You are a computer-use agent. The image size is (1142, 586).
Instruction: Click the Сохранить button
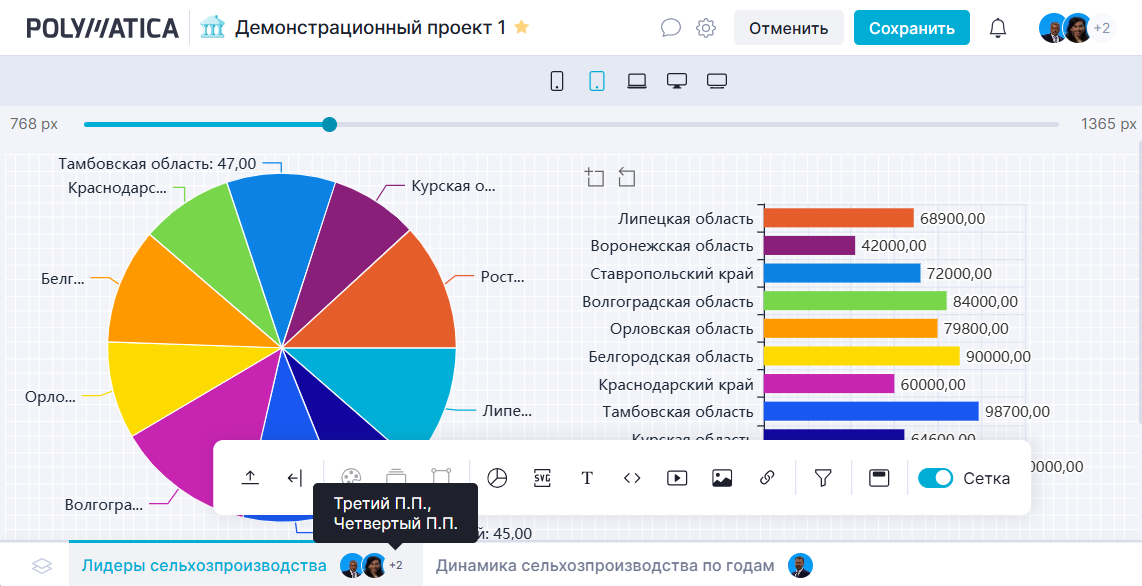click(x=911, y=28)
